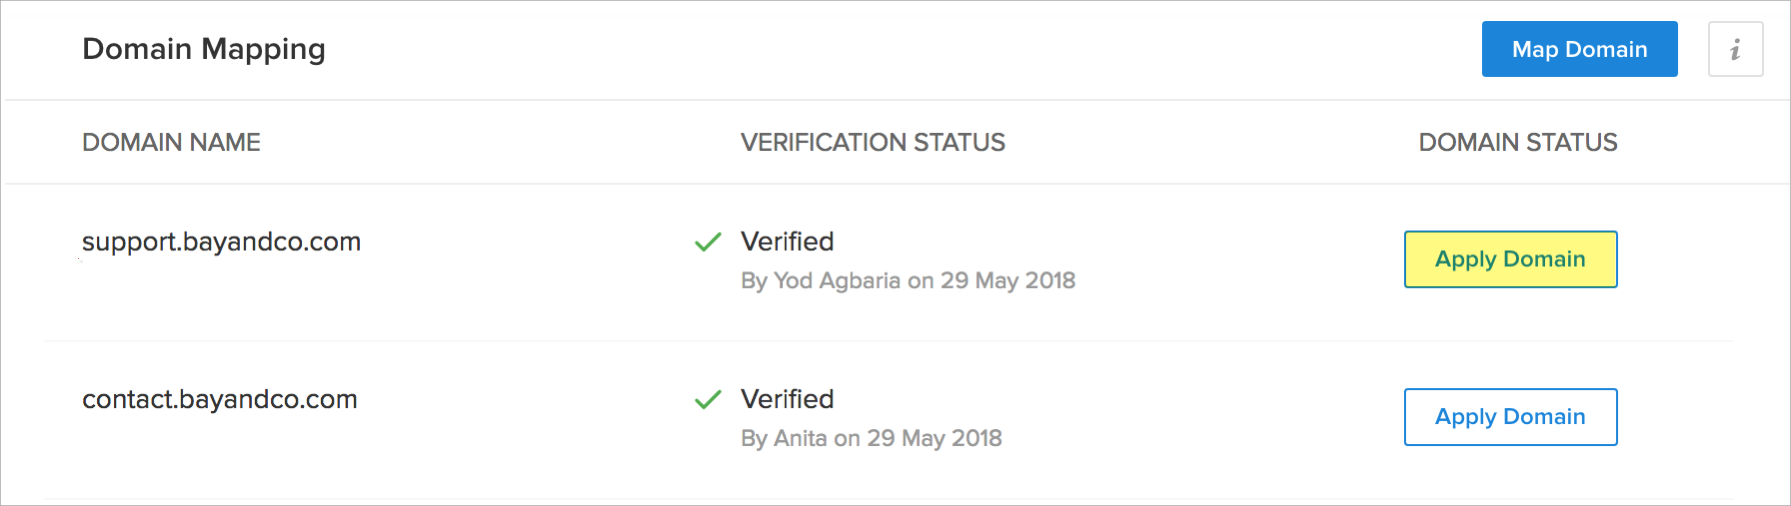This screenshot has height=506, width=1791.
Task: Click the 29 May 2018 date under support.bayandco.com
Action: click(x=1007, y=281)
